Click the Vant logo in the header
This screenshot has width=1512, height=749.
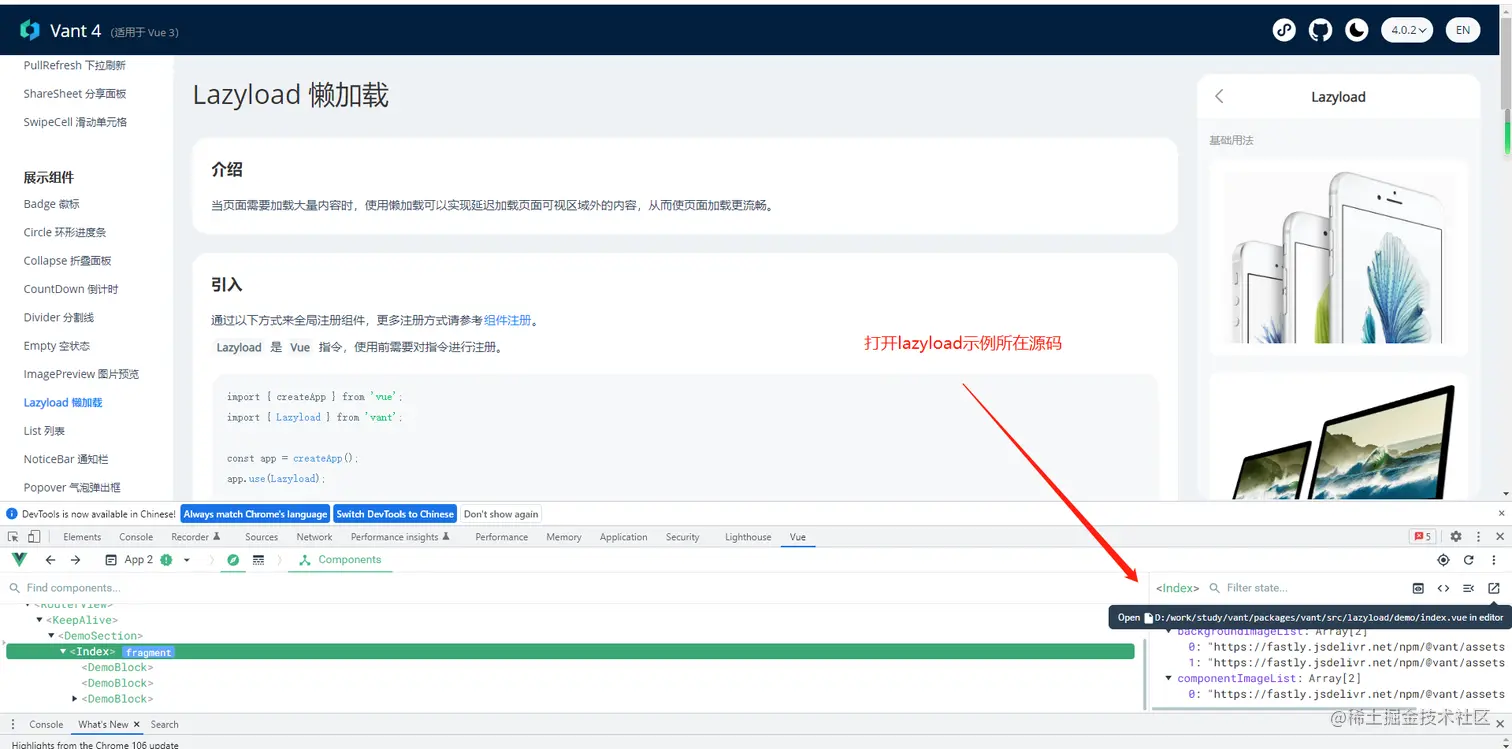(x=30, y=30)
